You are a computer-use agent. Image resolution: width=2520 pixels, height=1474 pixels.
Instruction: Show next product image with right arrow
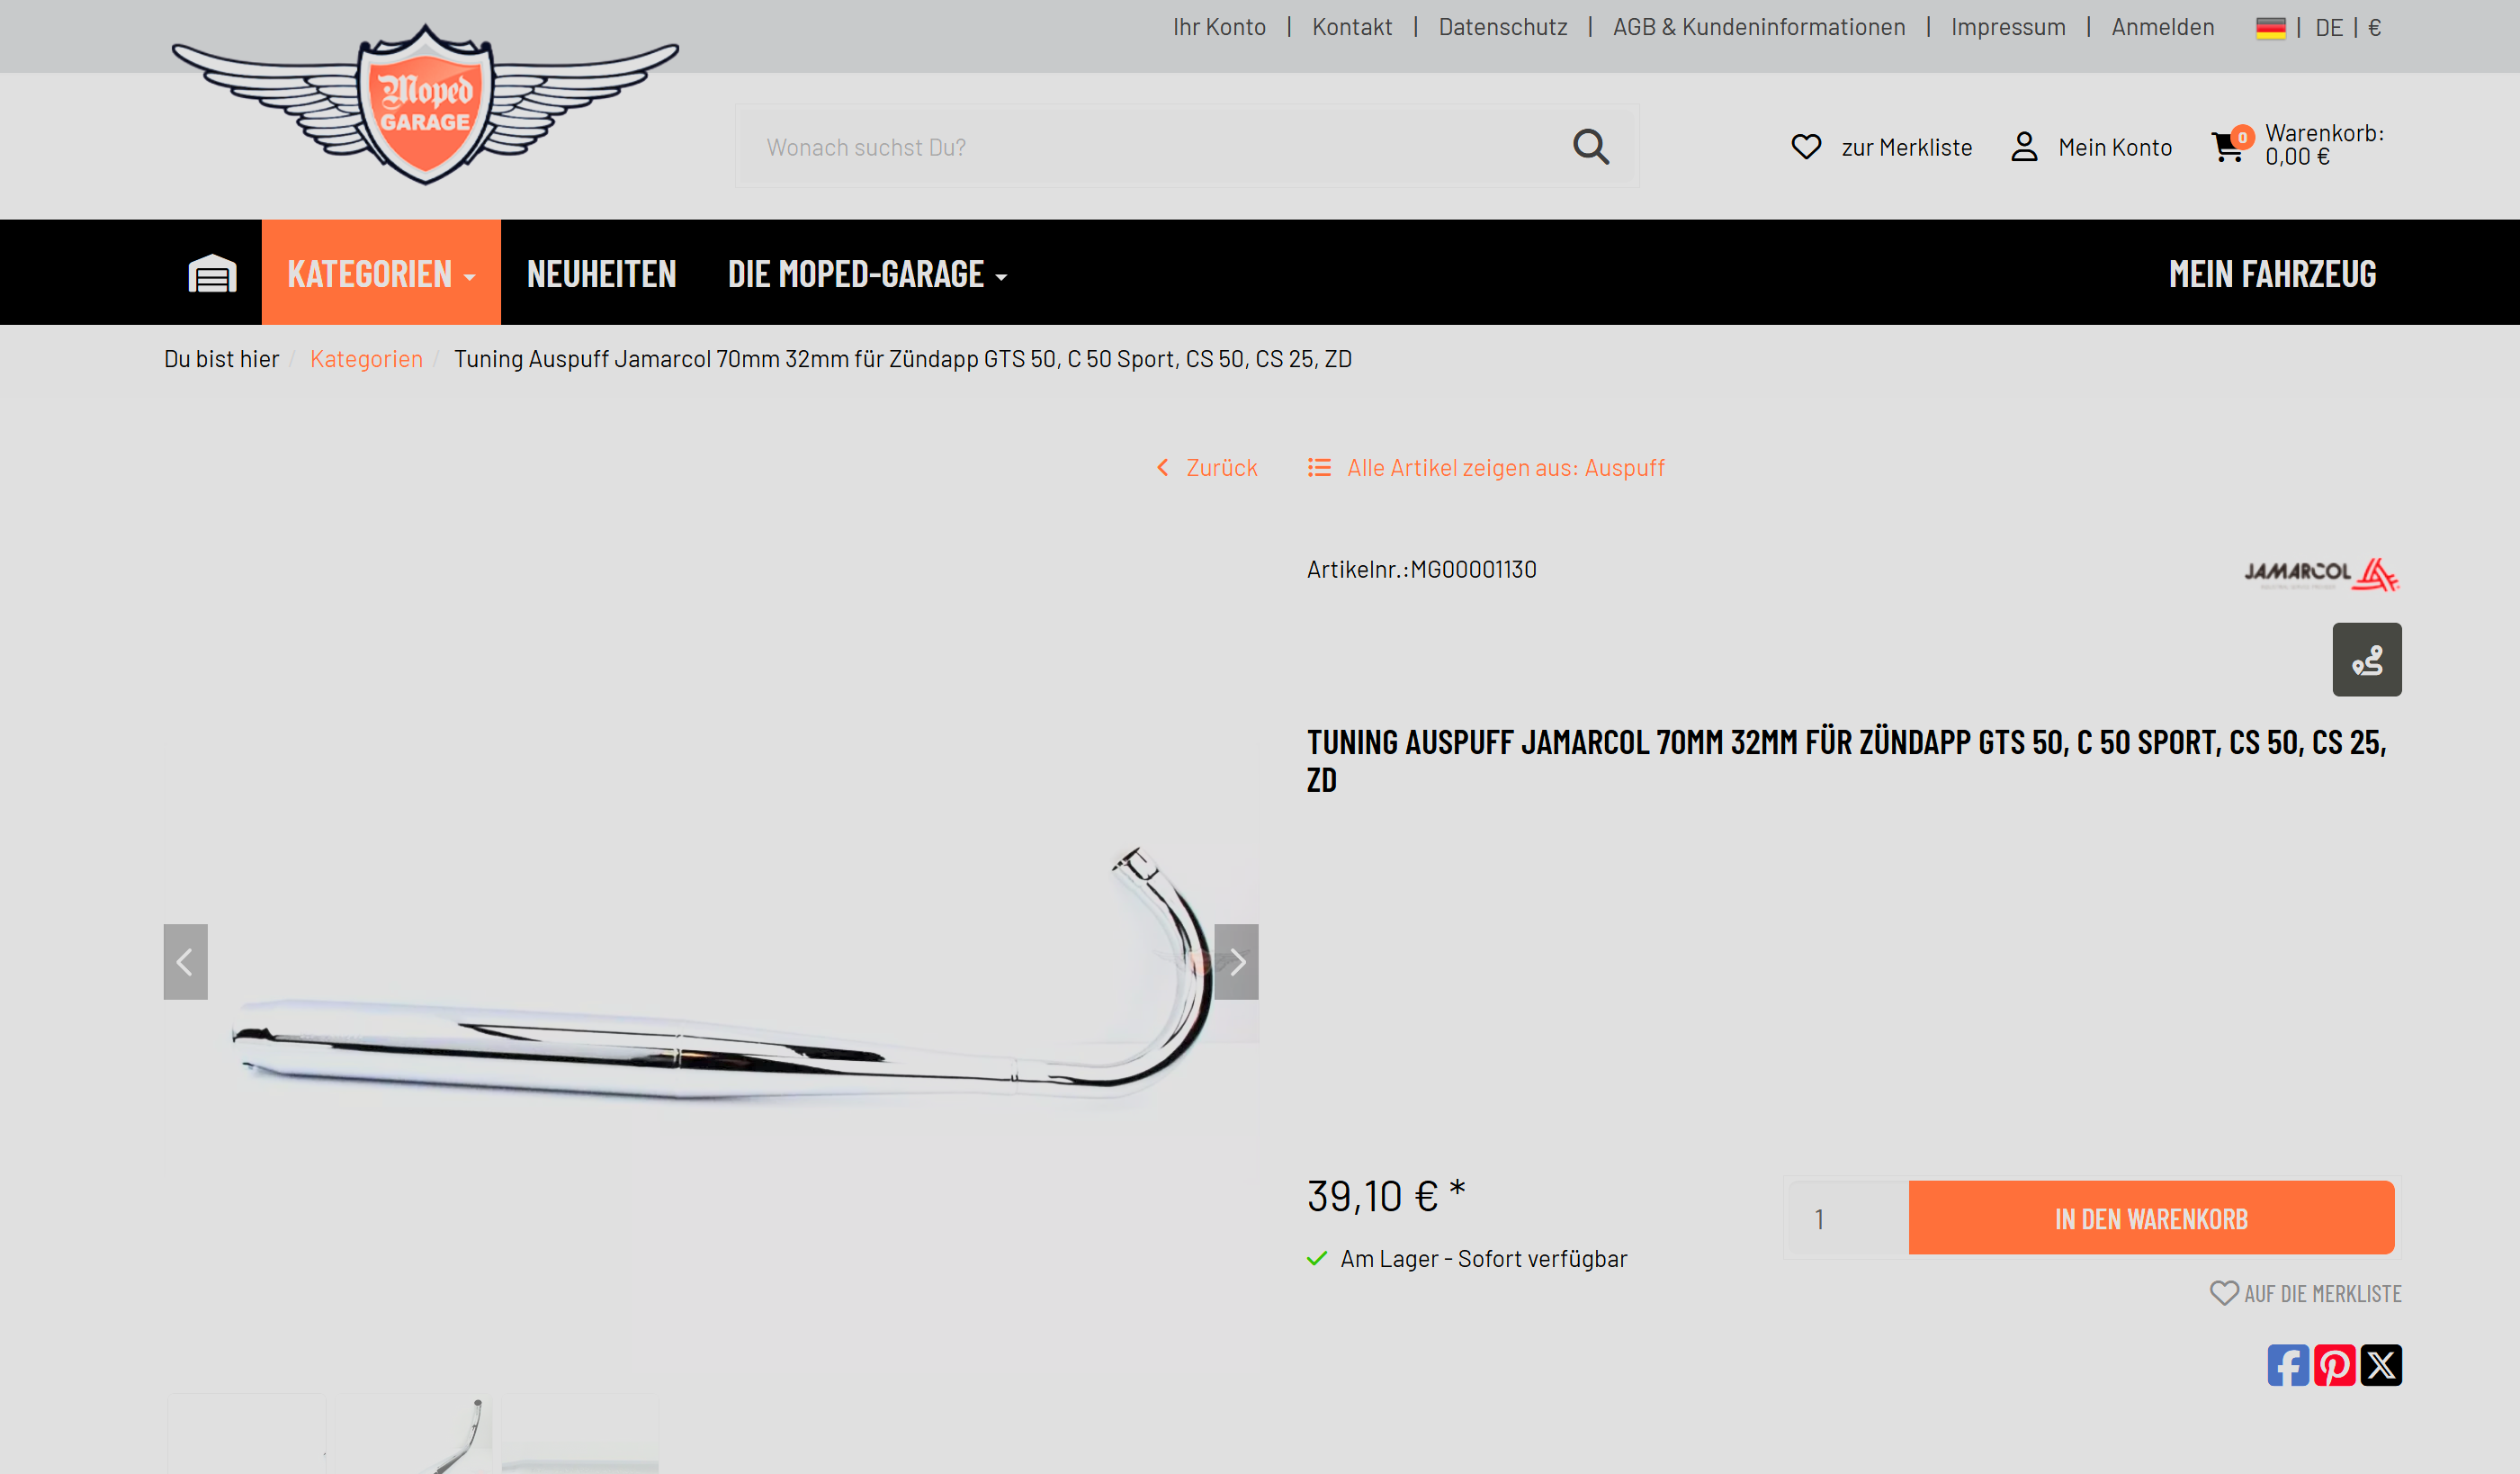1236,962
